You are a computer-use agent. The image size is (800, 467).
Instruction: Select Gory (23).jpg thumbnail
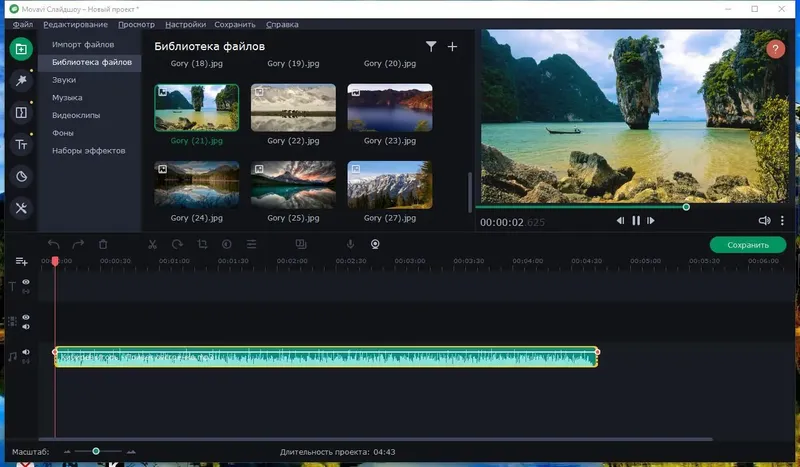pyautogui.click(x=390, y=108)
